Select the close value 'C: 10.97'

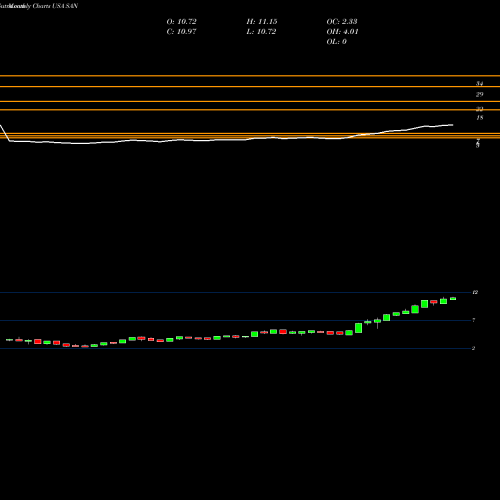(x=181, y=32)
